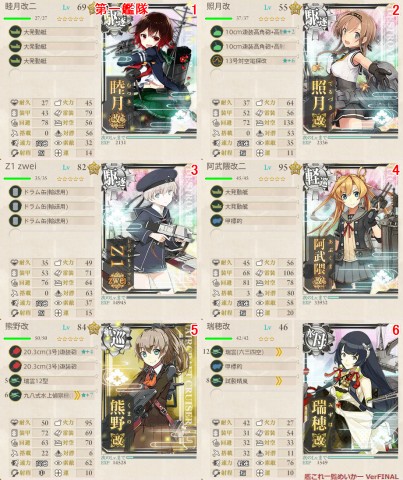Viewport: 403px width, 480px height.
Task: Select Mizuho's 瑞雲 seaplane equipment icon
Action: point(217,352)
